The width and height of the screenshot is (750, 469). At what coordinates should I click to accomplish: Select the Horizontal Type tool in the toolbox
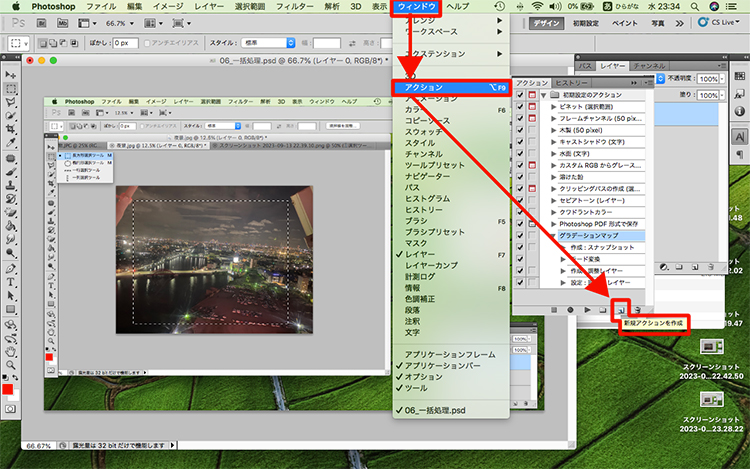[x=11, y=282]
